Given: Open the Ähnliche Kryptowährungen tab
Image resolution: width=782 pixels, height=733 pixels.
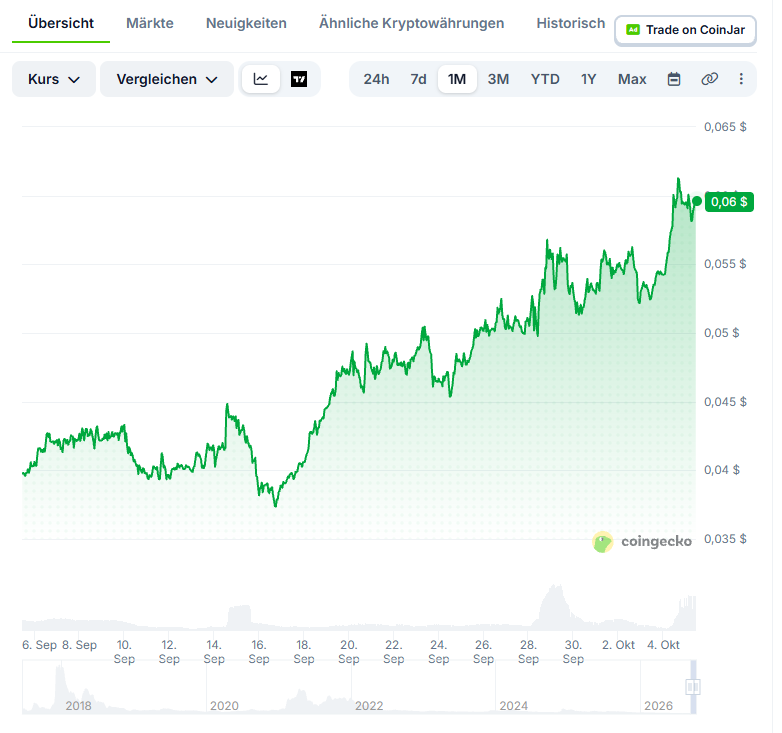Looking at the screenshot, I should (x=411, y=23).
